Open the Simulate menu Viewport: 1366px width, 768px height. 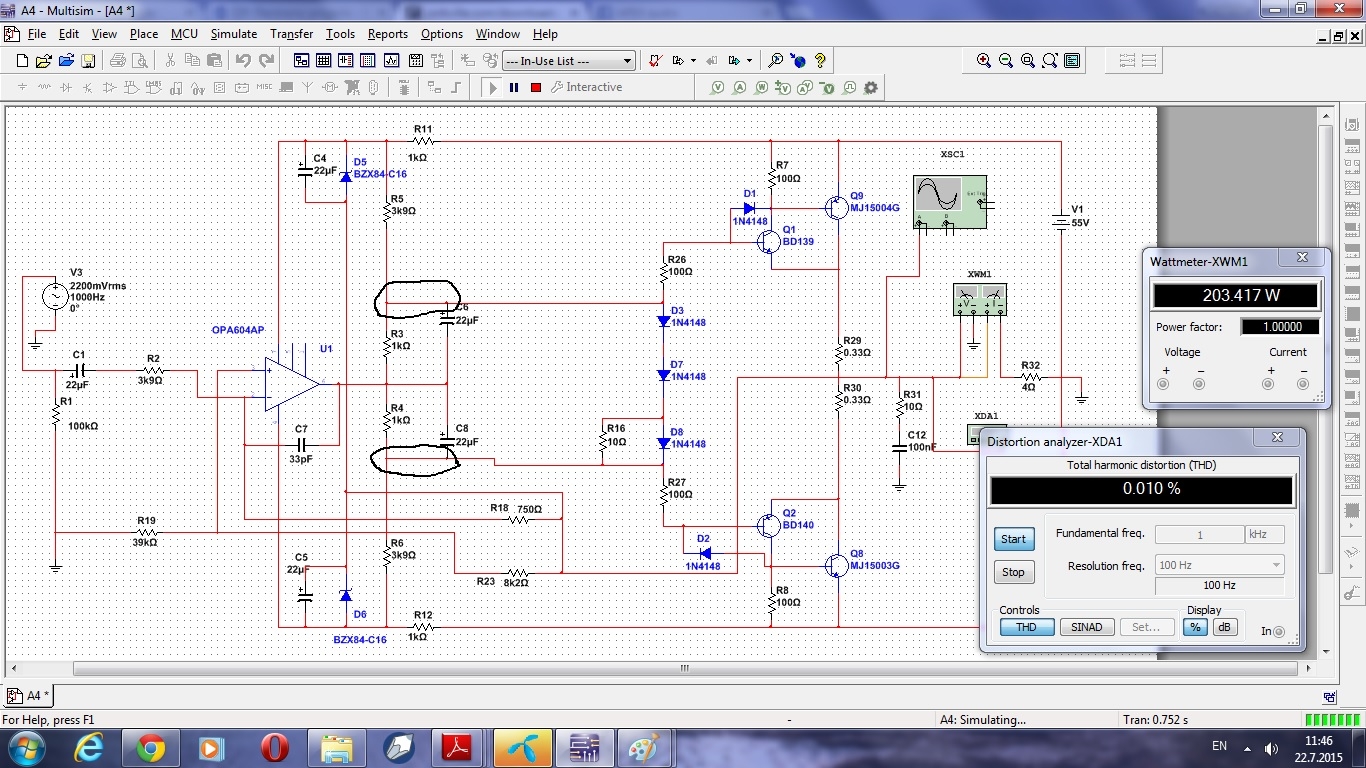coord(234,34)
